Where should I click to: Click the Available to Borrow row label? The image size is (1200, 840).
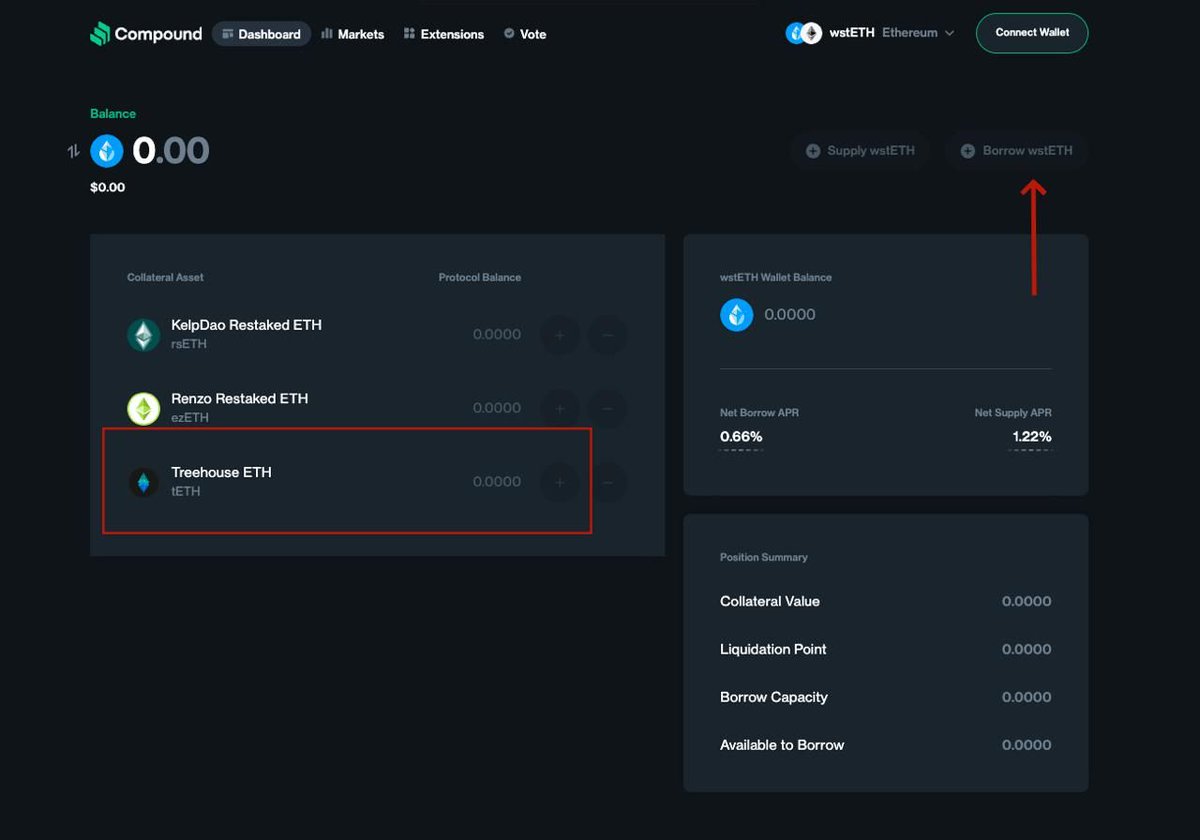pyautogui.click(x=782, y=745)
